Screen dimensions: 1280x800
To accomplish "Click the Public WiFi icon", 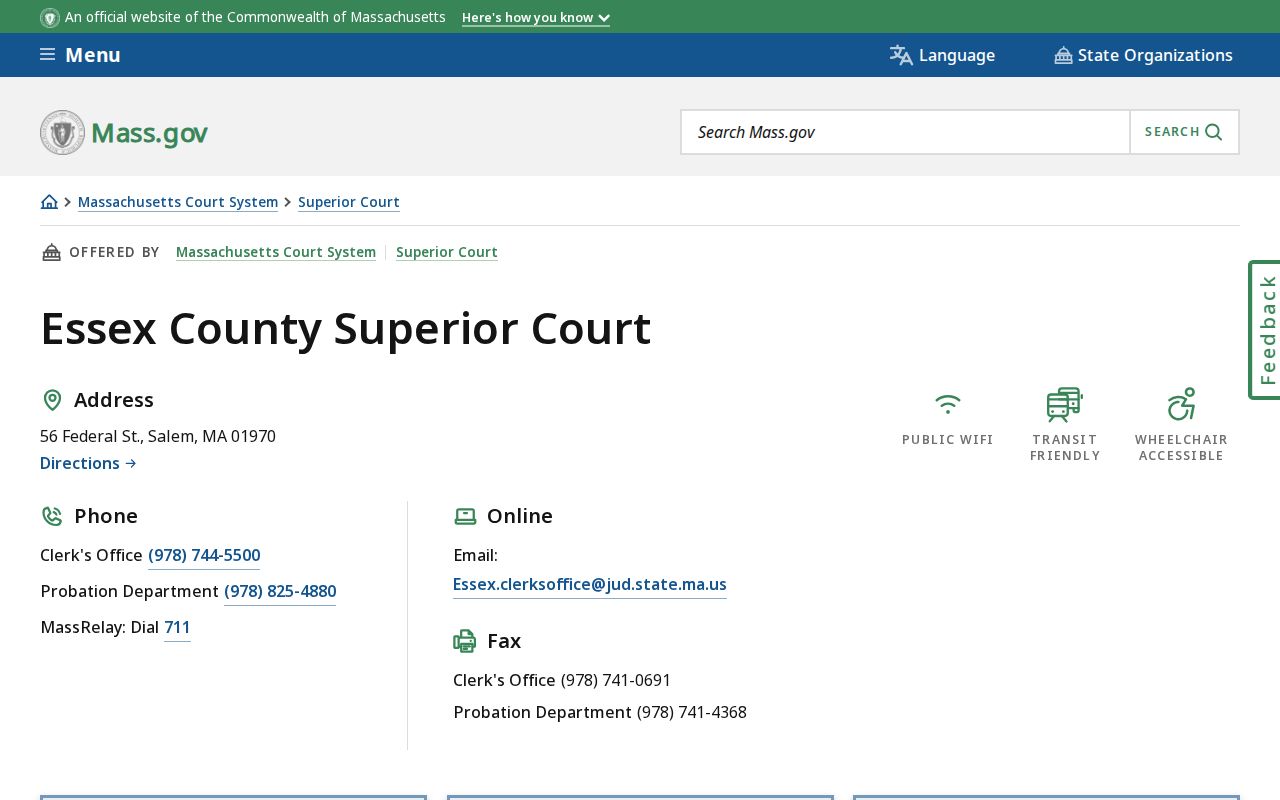I will click(948, 404).
